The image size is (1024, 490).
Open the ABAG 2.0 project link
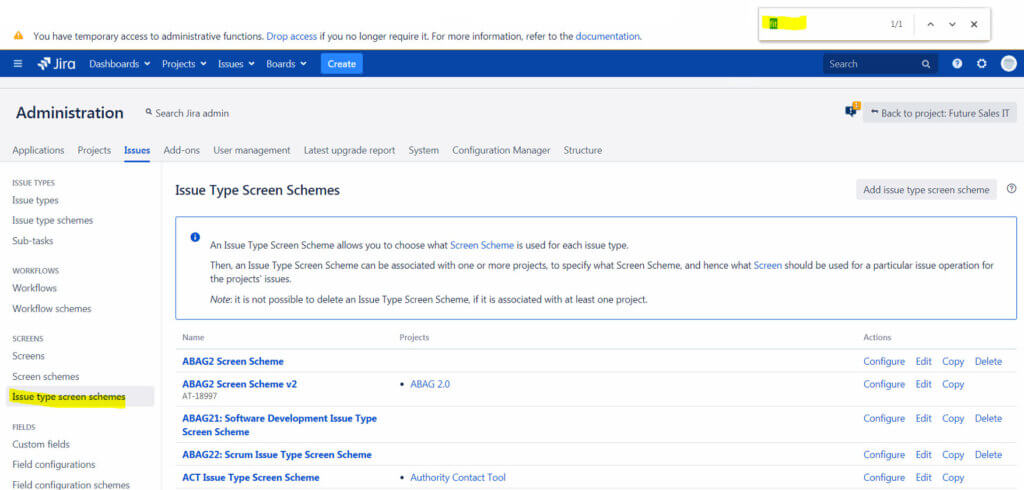point(430,384)
